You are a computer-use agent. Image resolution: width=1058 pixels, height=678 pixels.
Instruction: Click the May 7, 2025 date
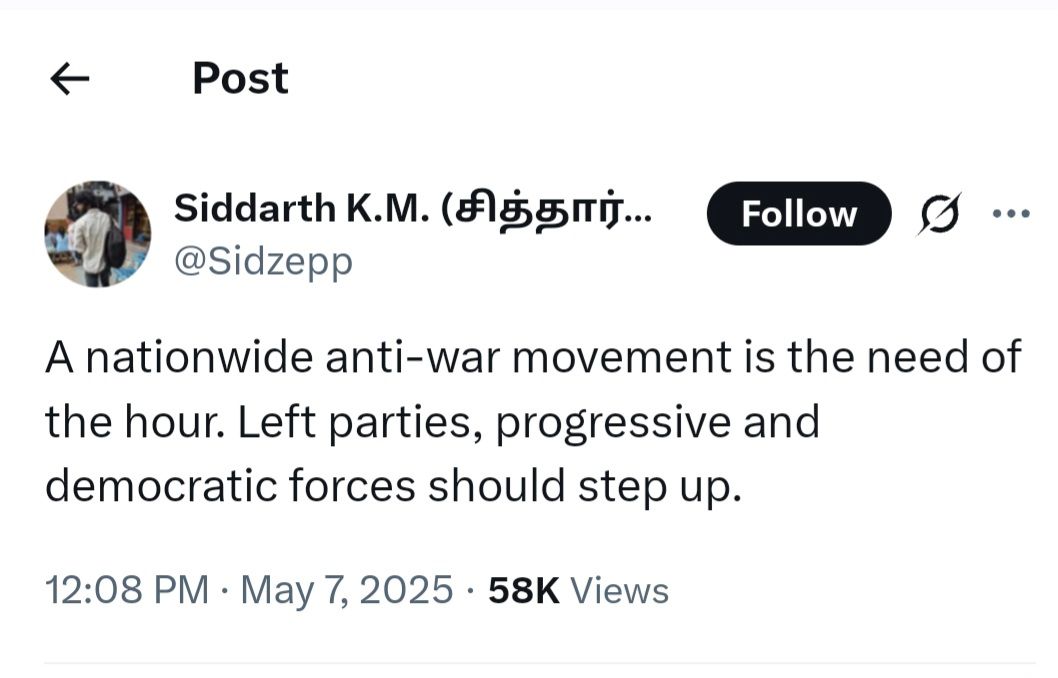point(347,590)
